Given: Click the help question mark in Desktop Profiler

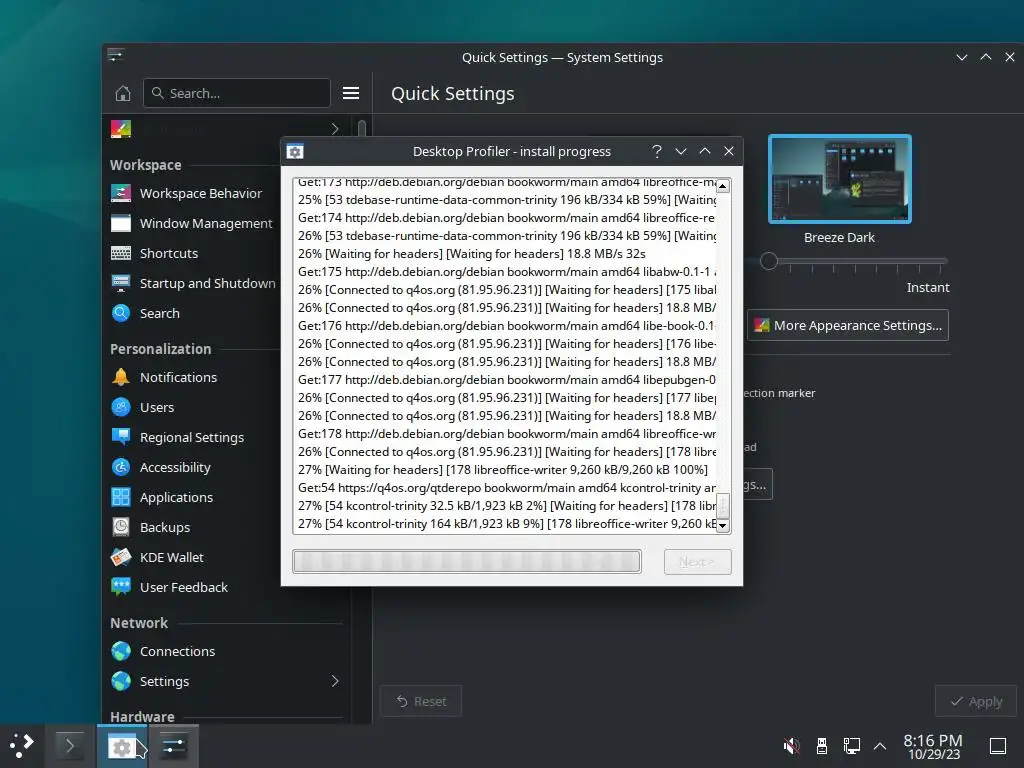Looking at the screenshot, I should point(657,152).
